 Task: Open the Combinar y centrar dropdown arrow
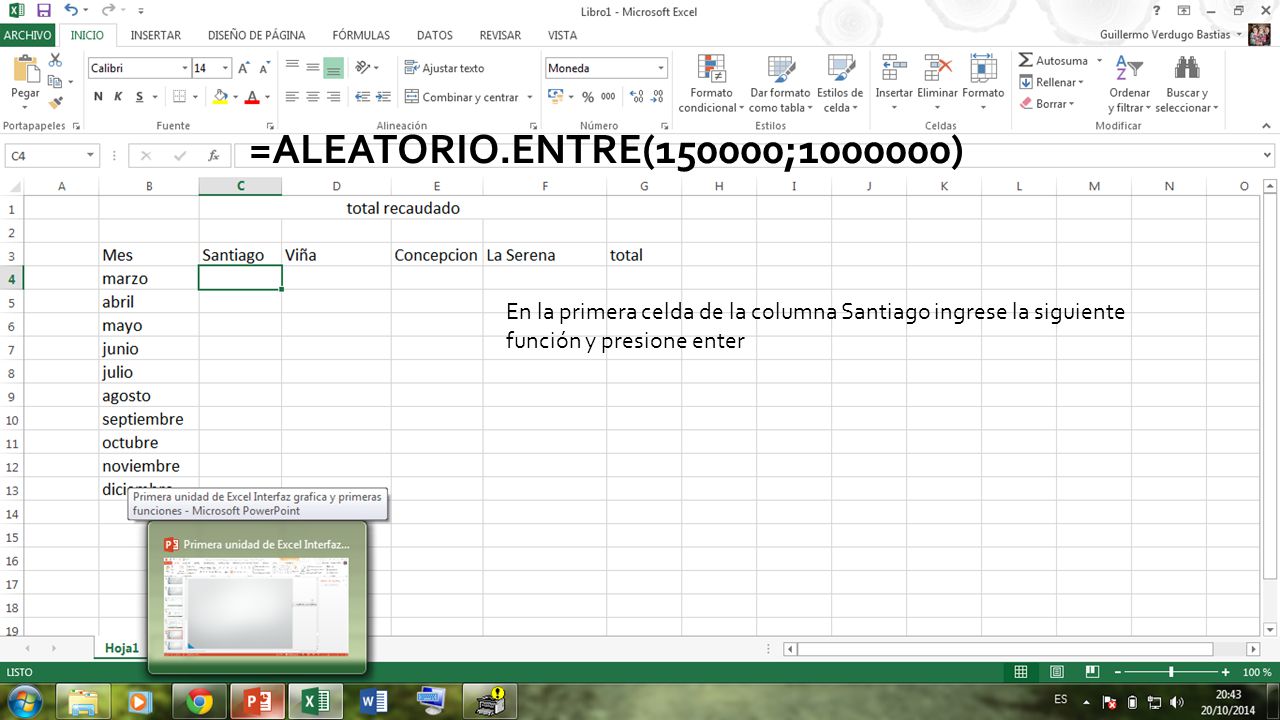pos(529,97)
